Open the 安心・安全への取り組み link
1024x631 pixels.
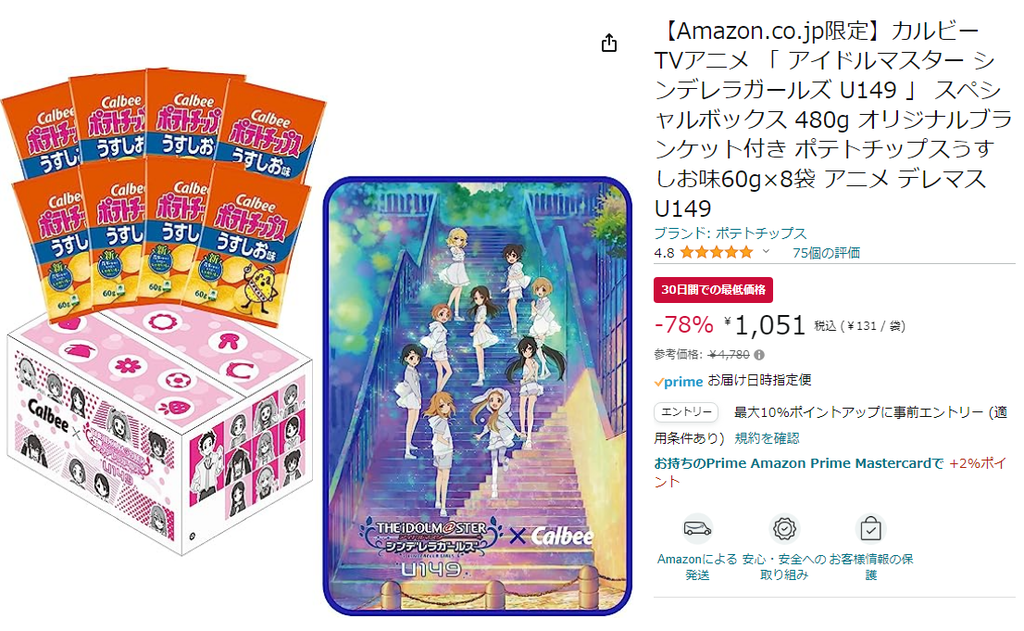[784, 567]
